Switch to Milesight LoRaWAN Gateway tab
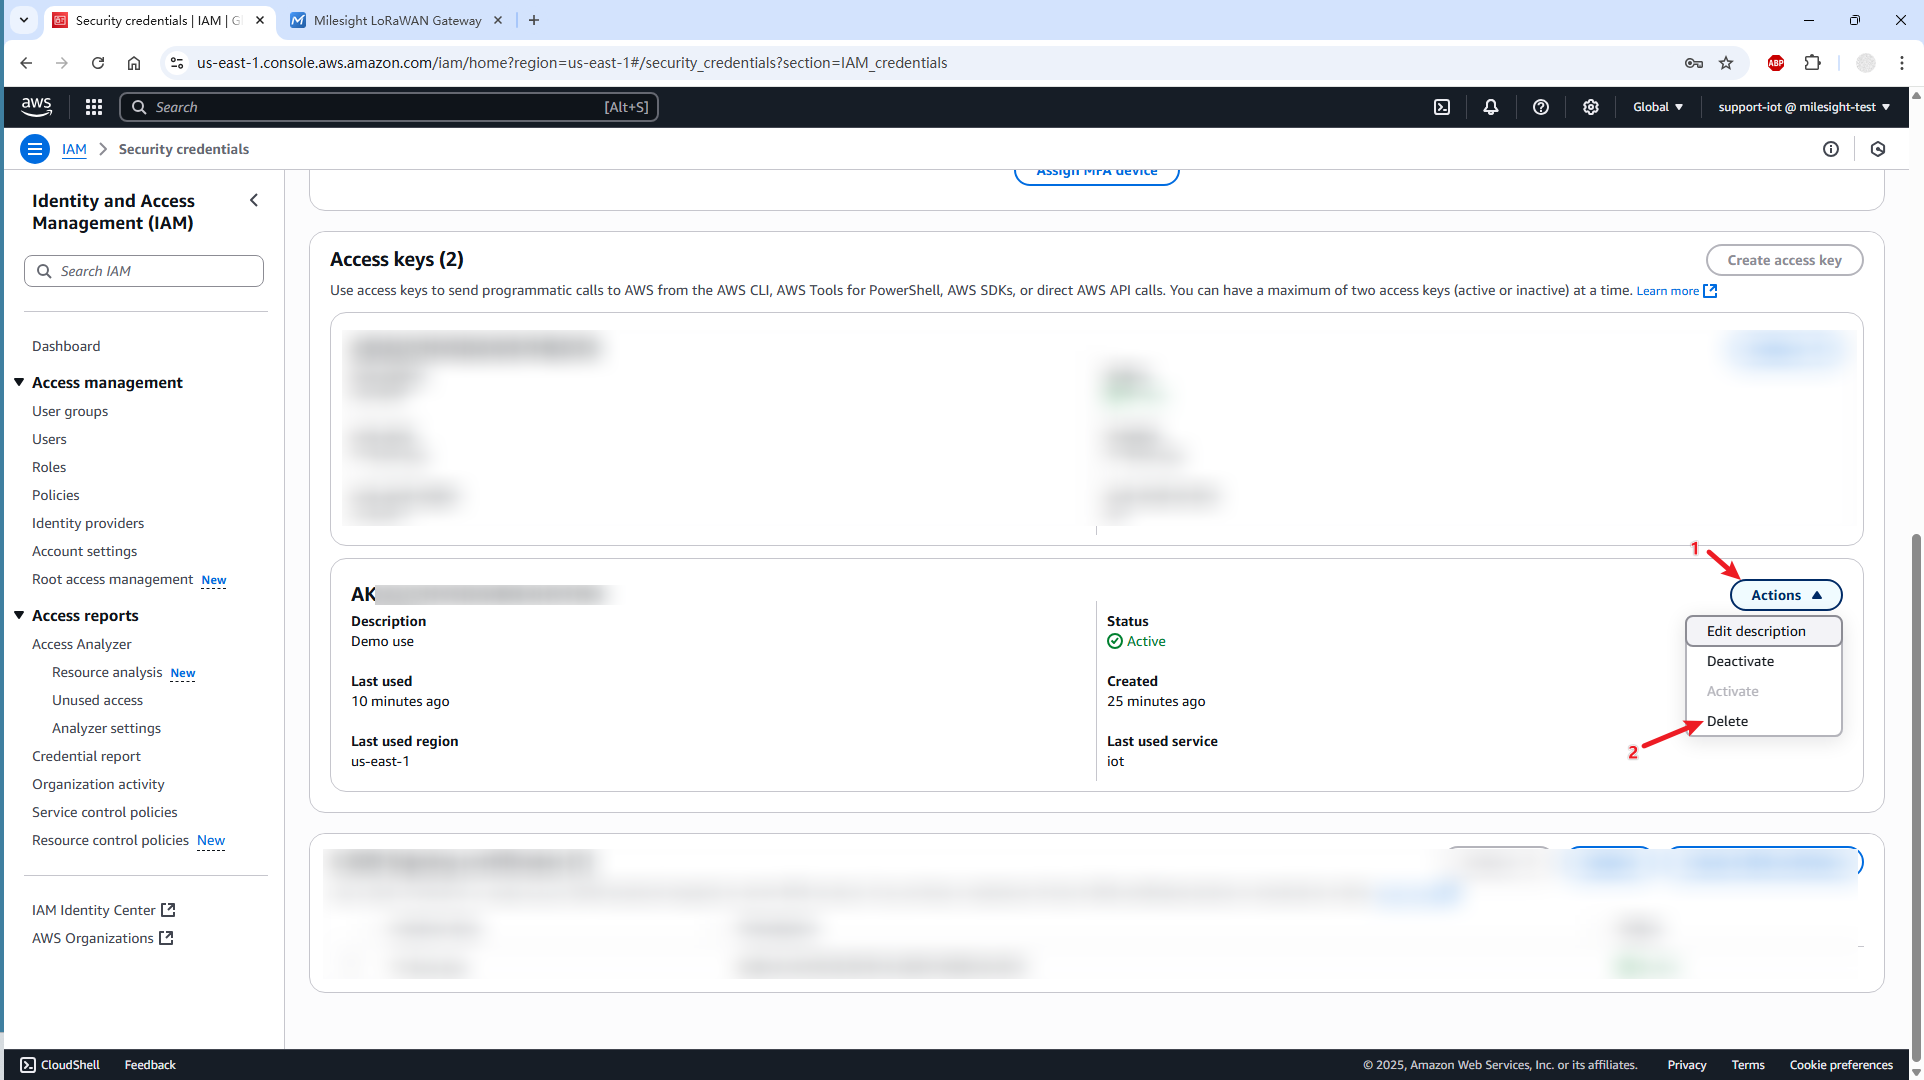1924x1080 pixels. [397, 20]
